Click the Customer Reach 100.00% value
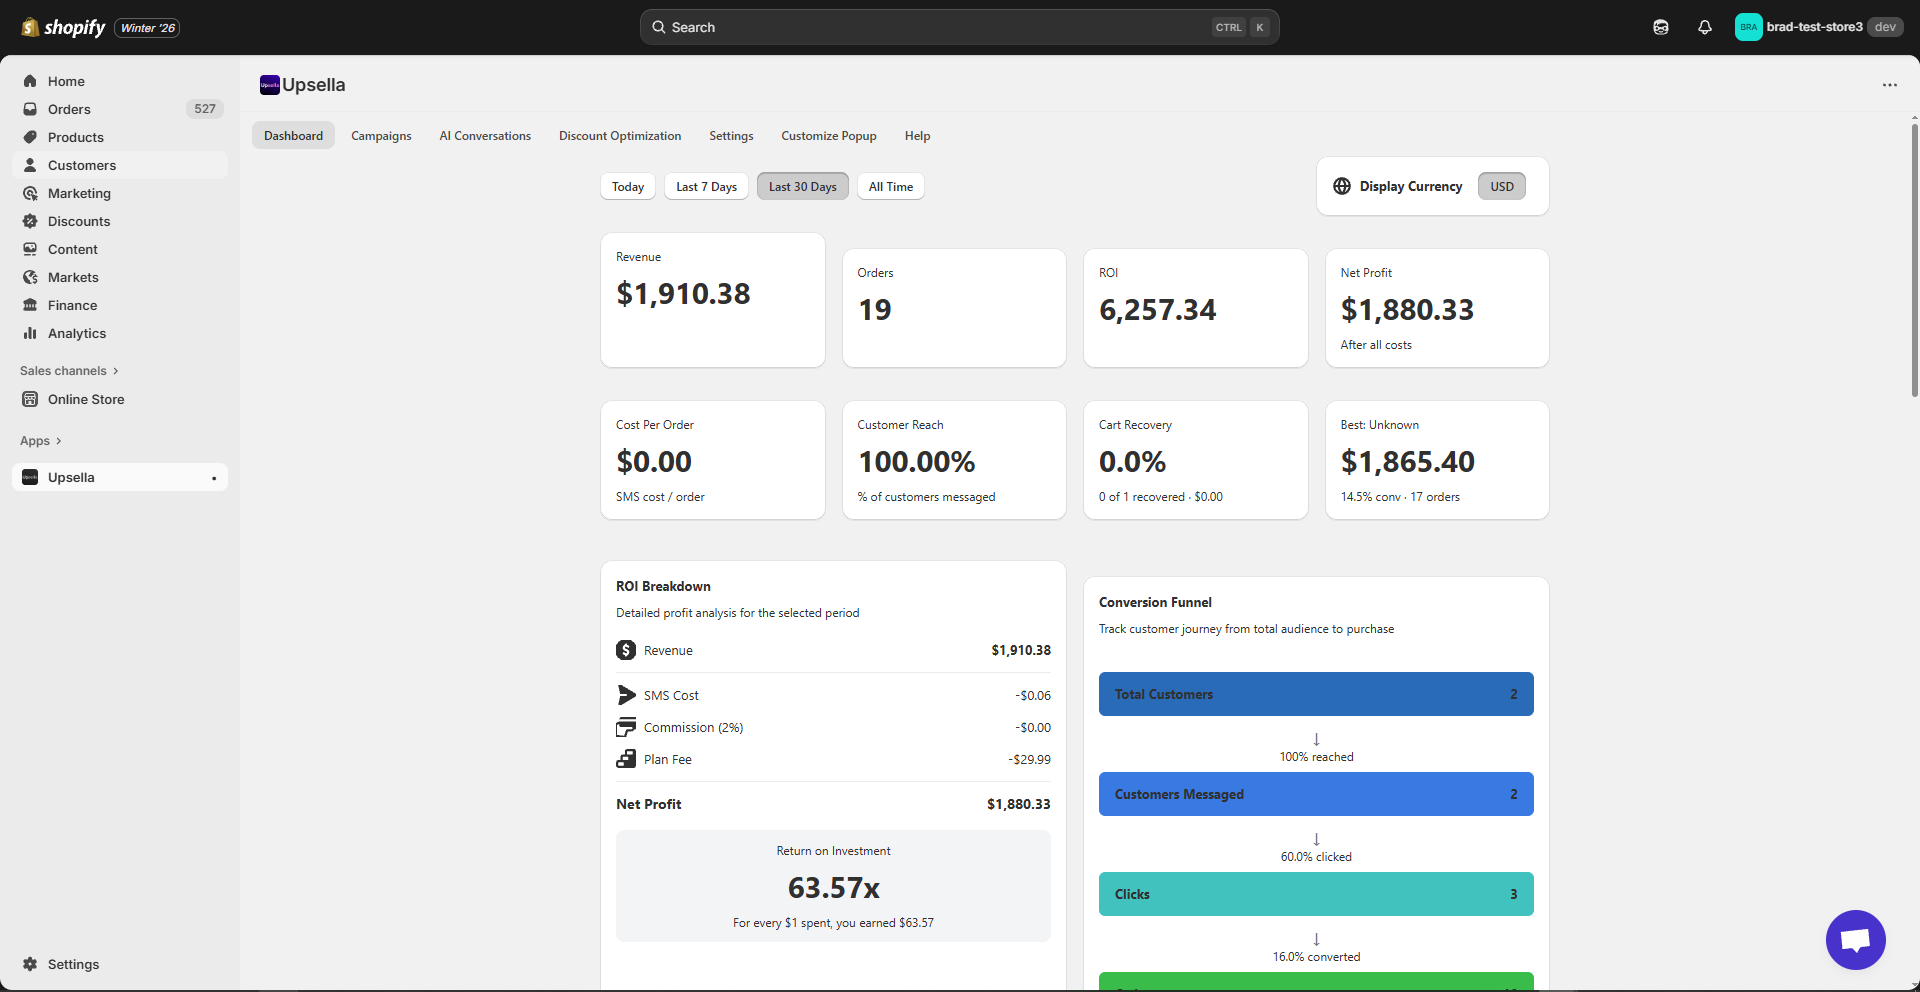This screenshot has height=992, width=1920. (x=916, y=462)
